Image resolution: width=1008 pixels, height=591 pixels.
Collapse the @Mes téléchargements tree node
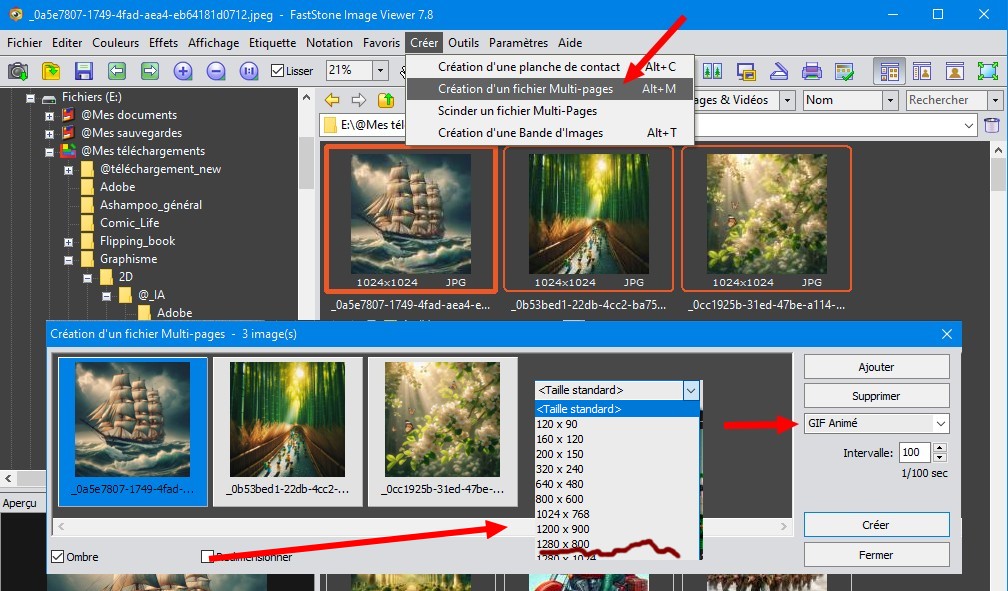coord(49,152)
